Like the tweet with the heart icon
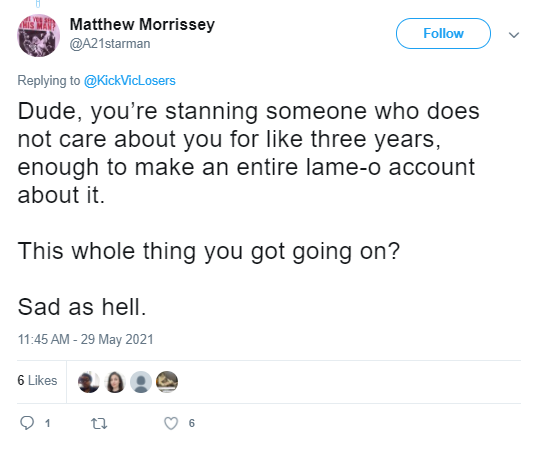The width and height of the screenshot is (539, 456). pos(171,423)
